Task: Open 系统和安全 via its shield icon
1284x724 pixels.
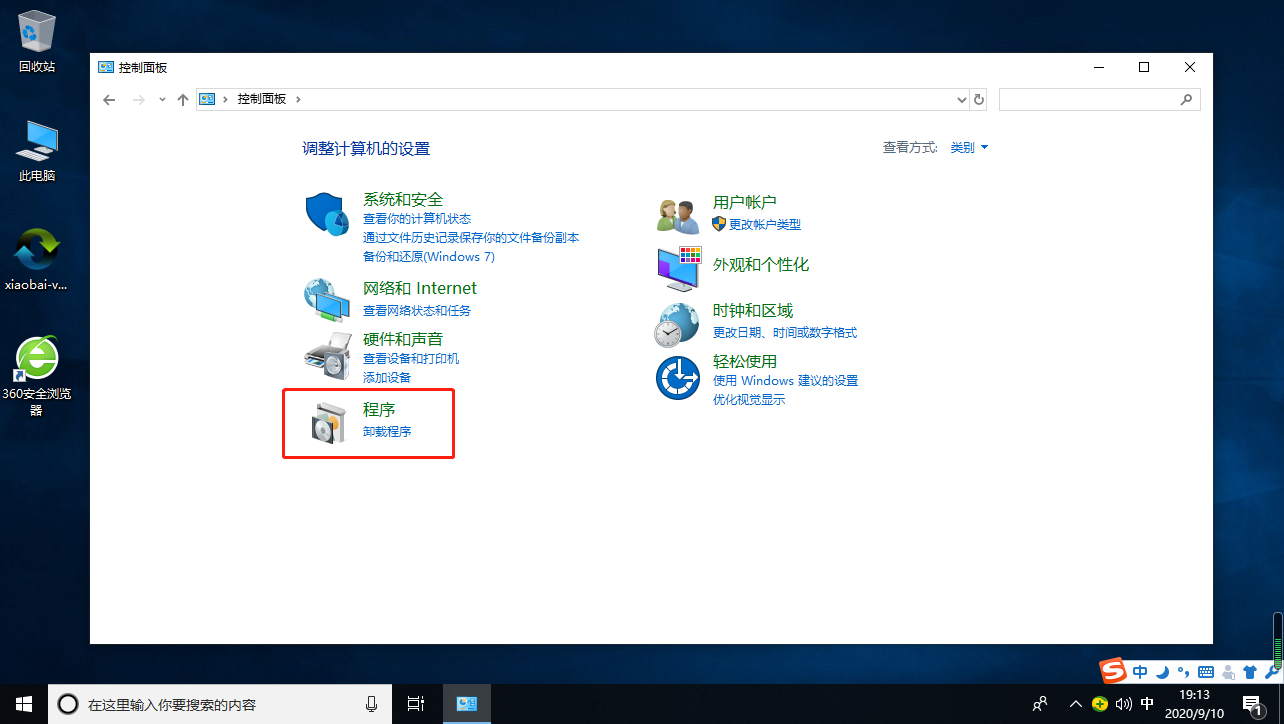Action: pos(326,213)
